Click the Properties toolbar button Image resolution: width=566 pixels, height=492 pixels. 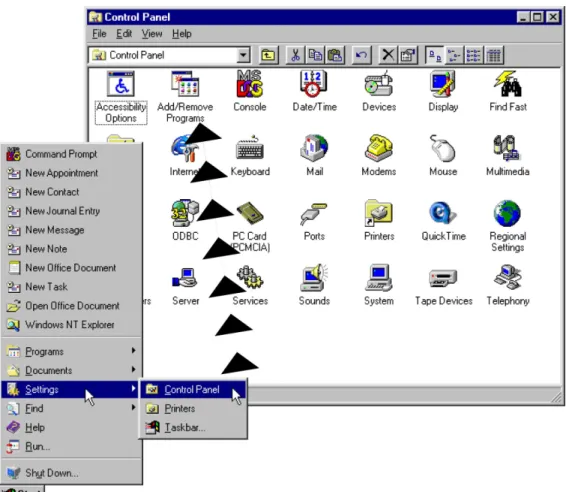[x=408, y=55]
